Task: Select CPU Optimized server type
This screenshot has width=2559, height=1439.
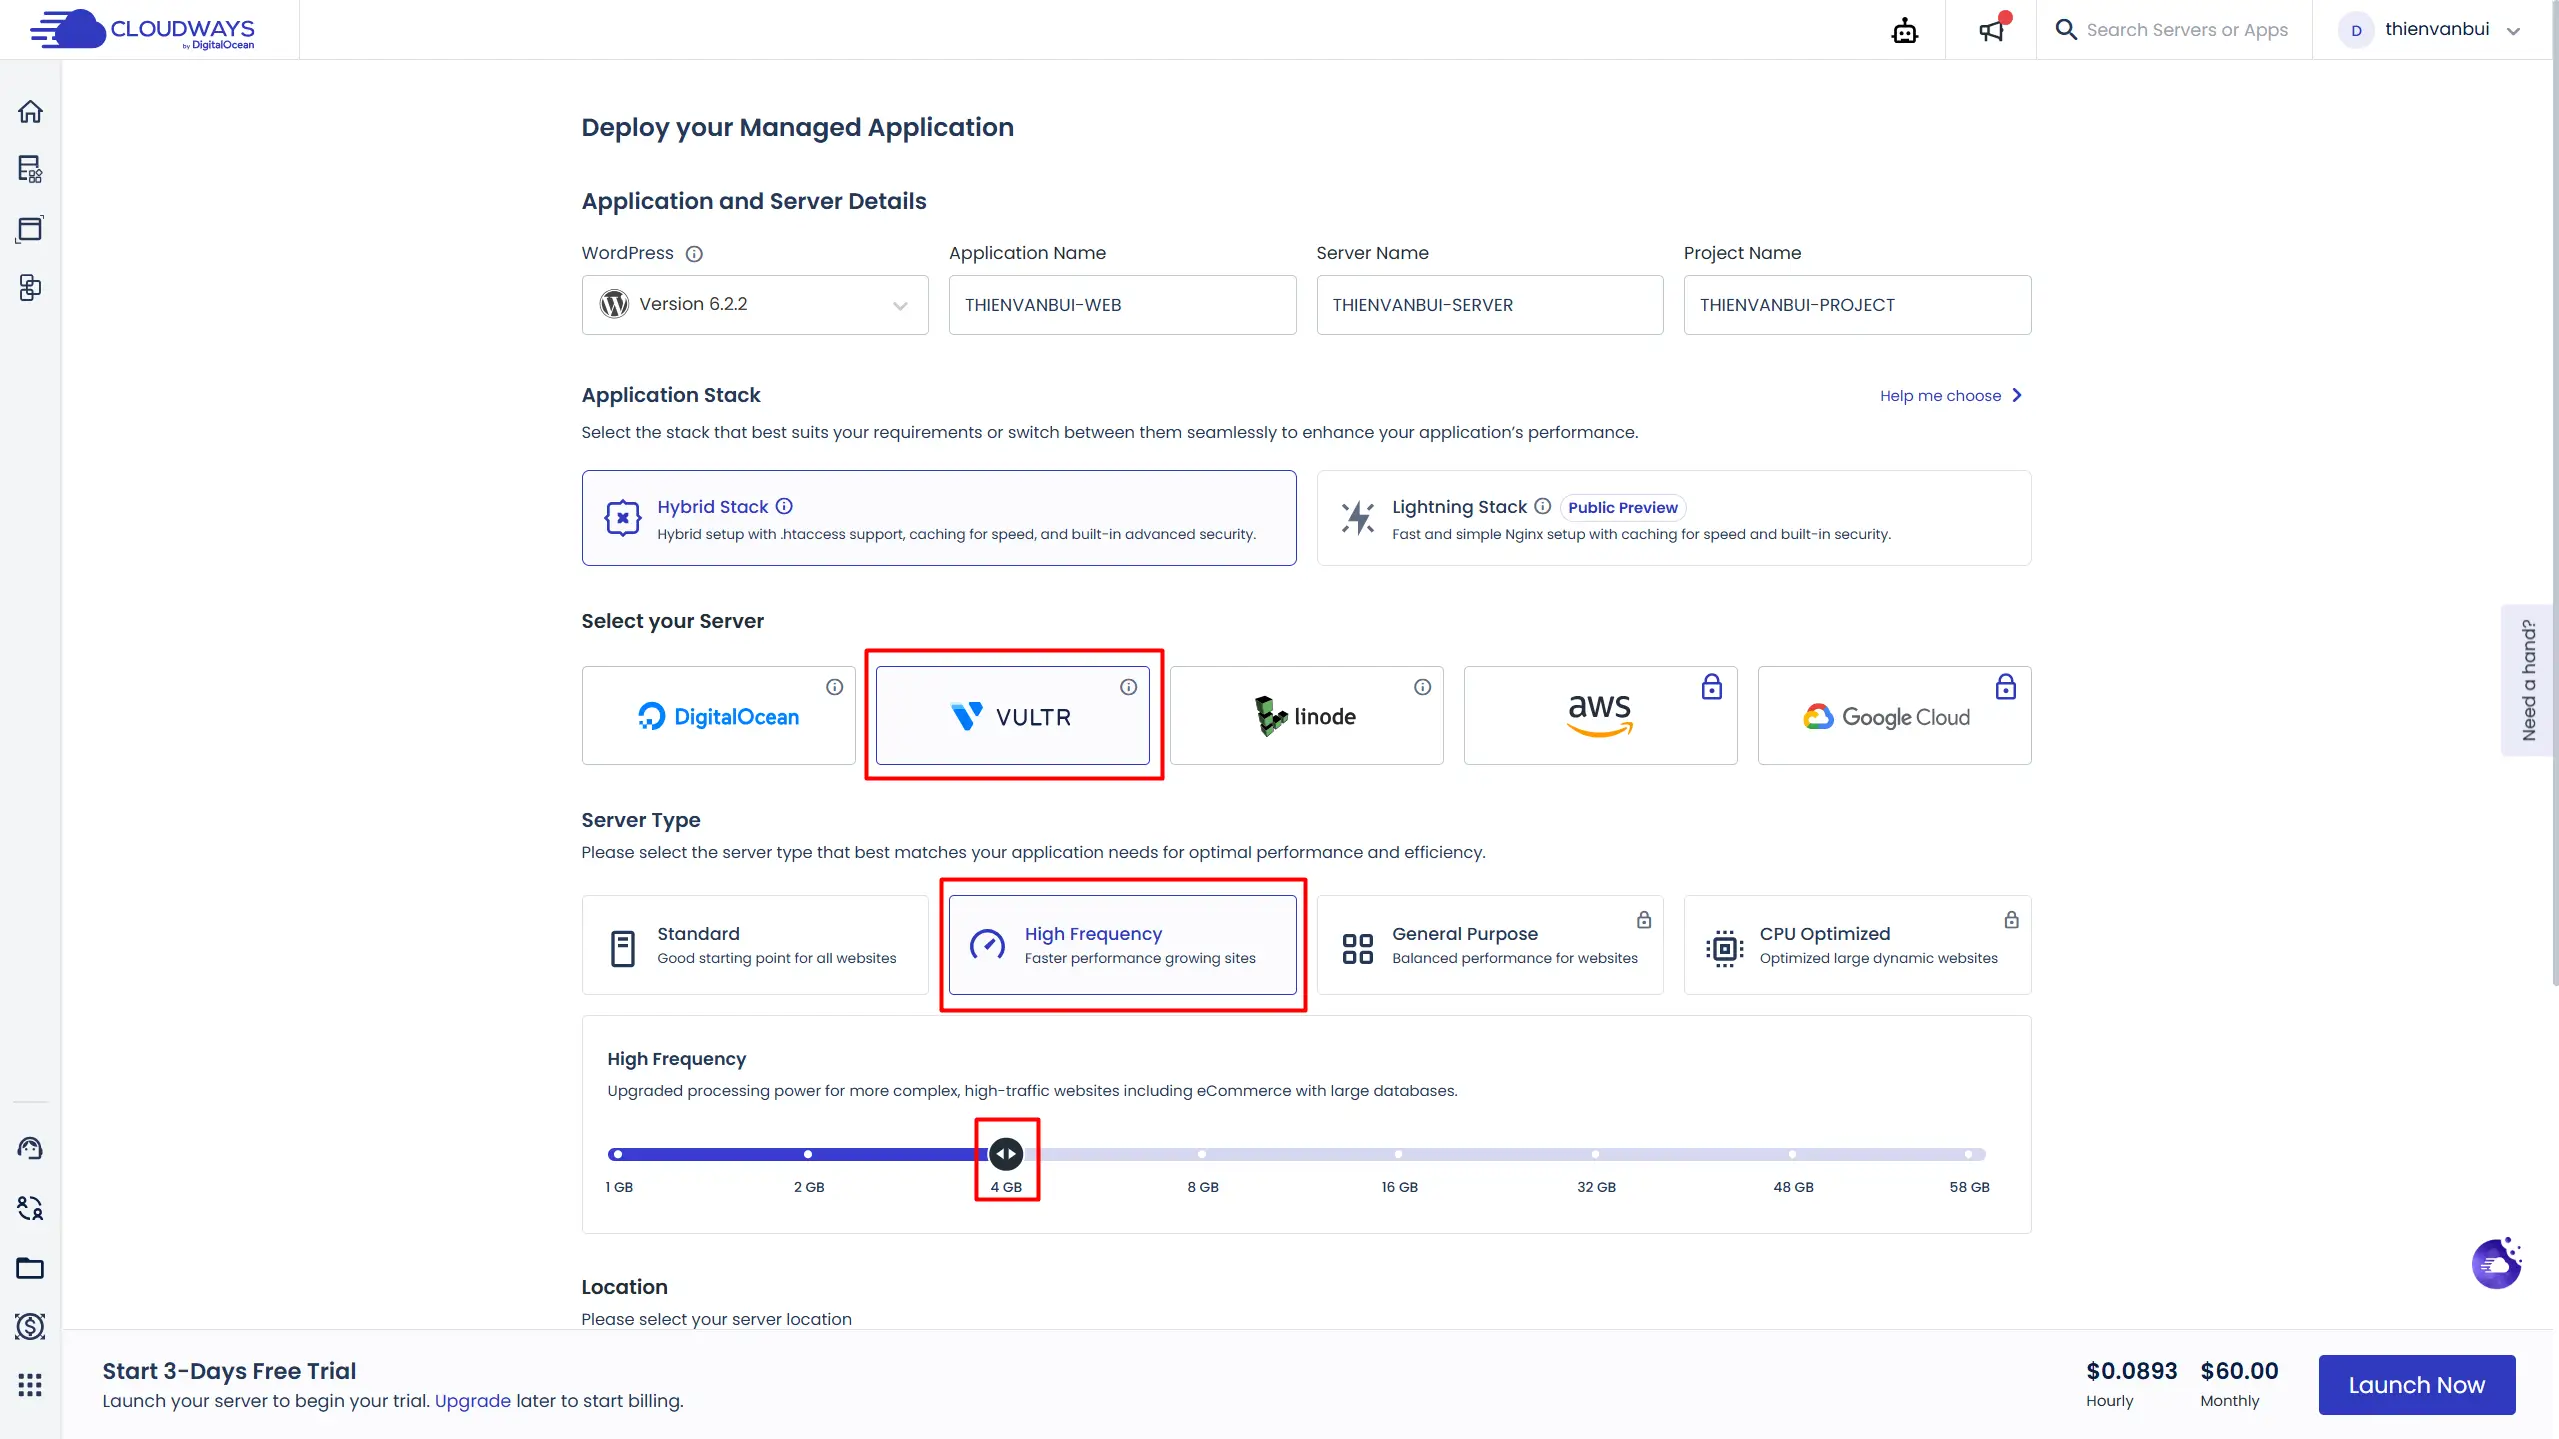Action: tap(1858, 945)
